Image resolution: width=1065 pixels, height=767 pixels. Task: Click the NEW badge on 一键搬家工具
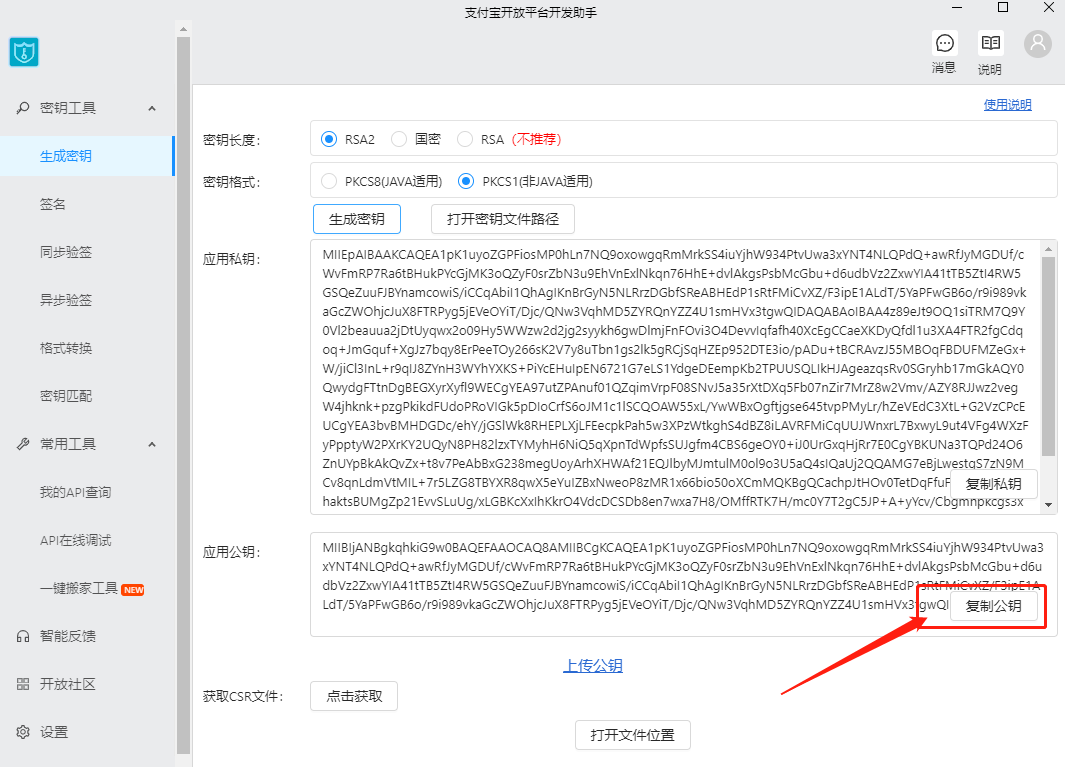[133, 590]
